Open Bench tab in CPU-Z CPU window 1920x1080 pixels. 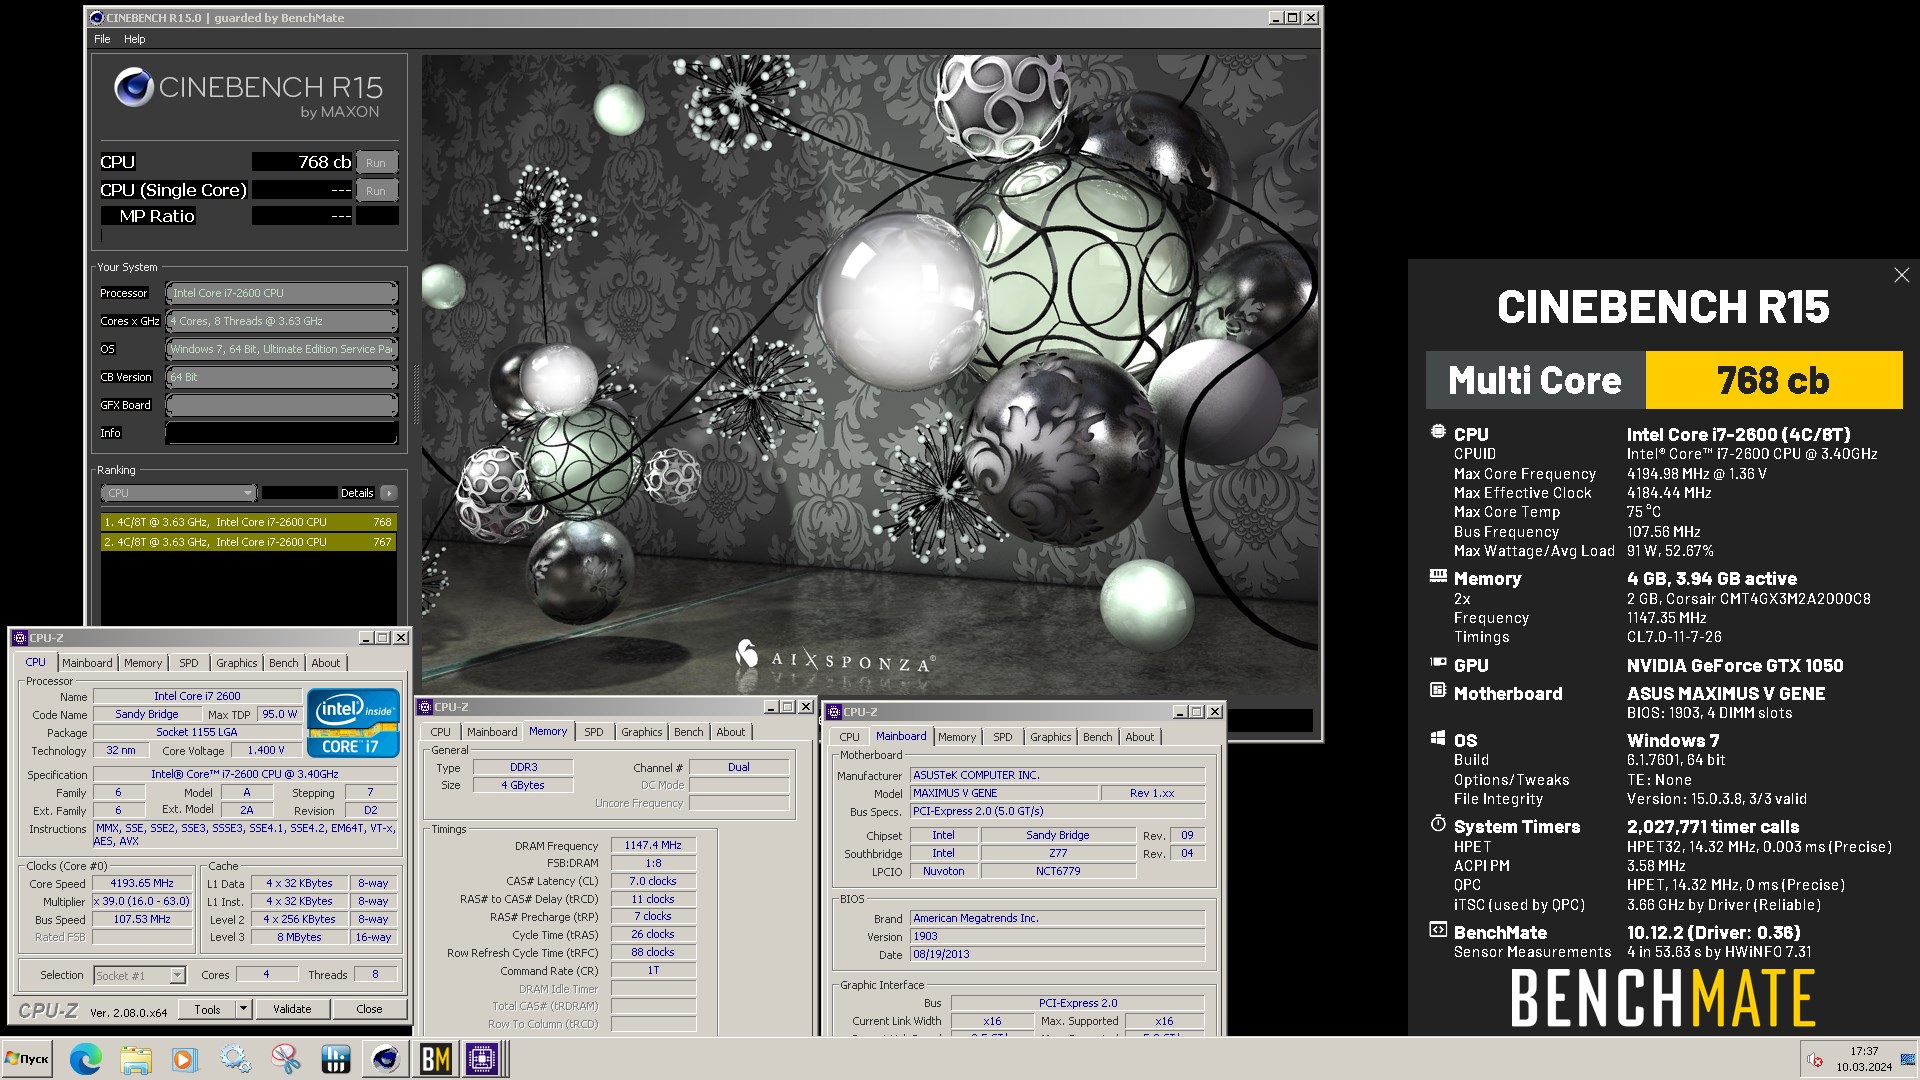click(x=284, y=663)
